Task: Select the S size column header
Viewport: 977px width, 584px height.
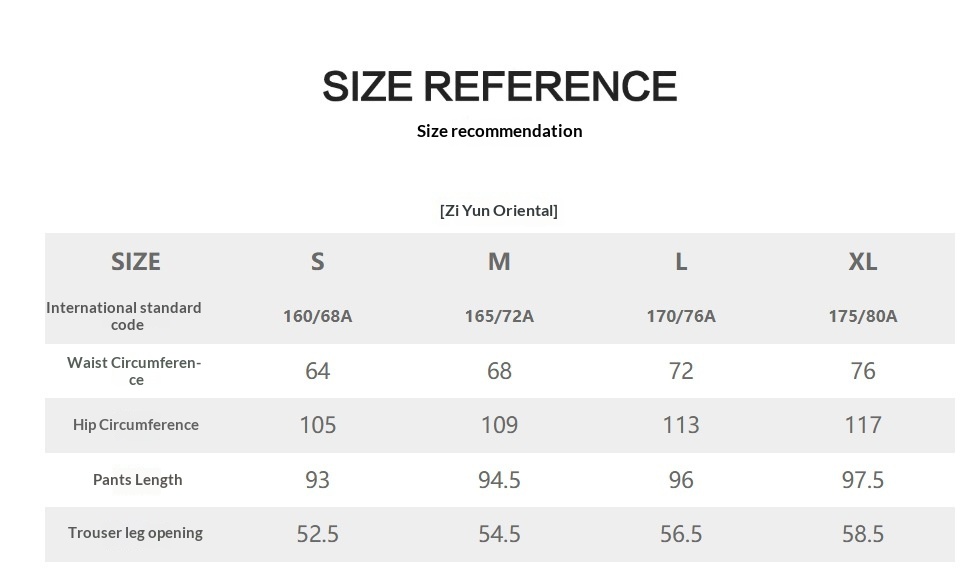Action: (x=318, y=261)
